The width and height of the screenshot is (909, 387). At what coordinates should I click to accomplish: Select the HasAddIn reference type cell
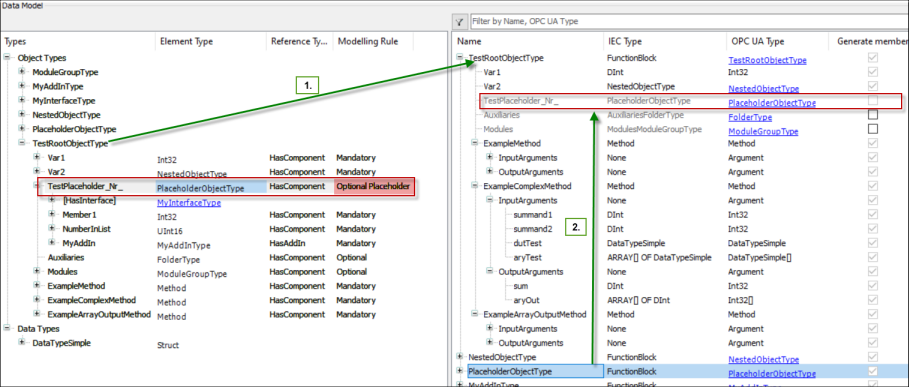coord(288,243)
